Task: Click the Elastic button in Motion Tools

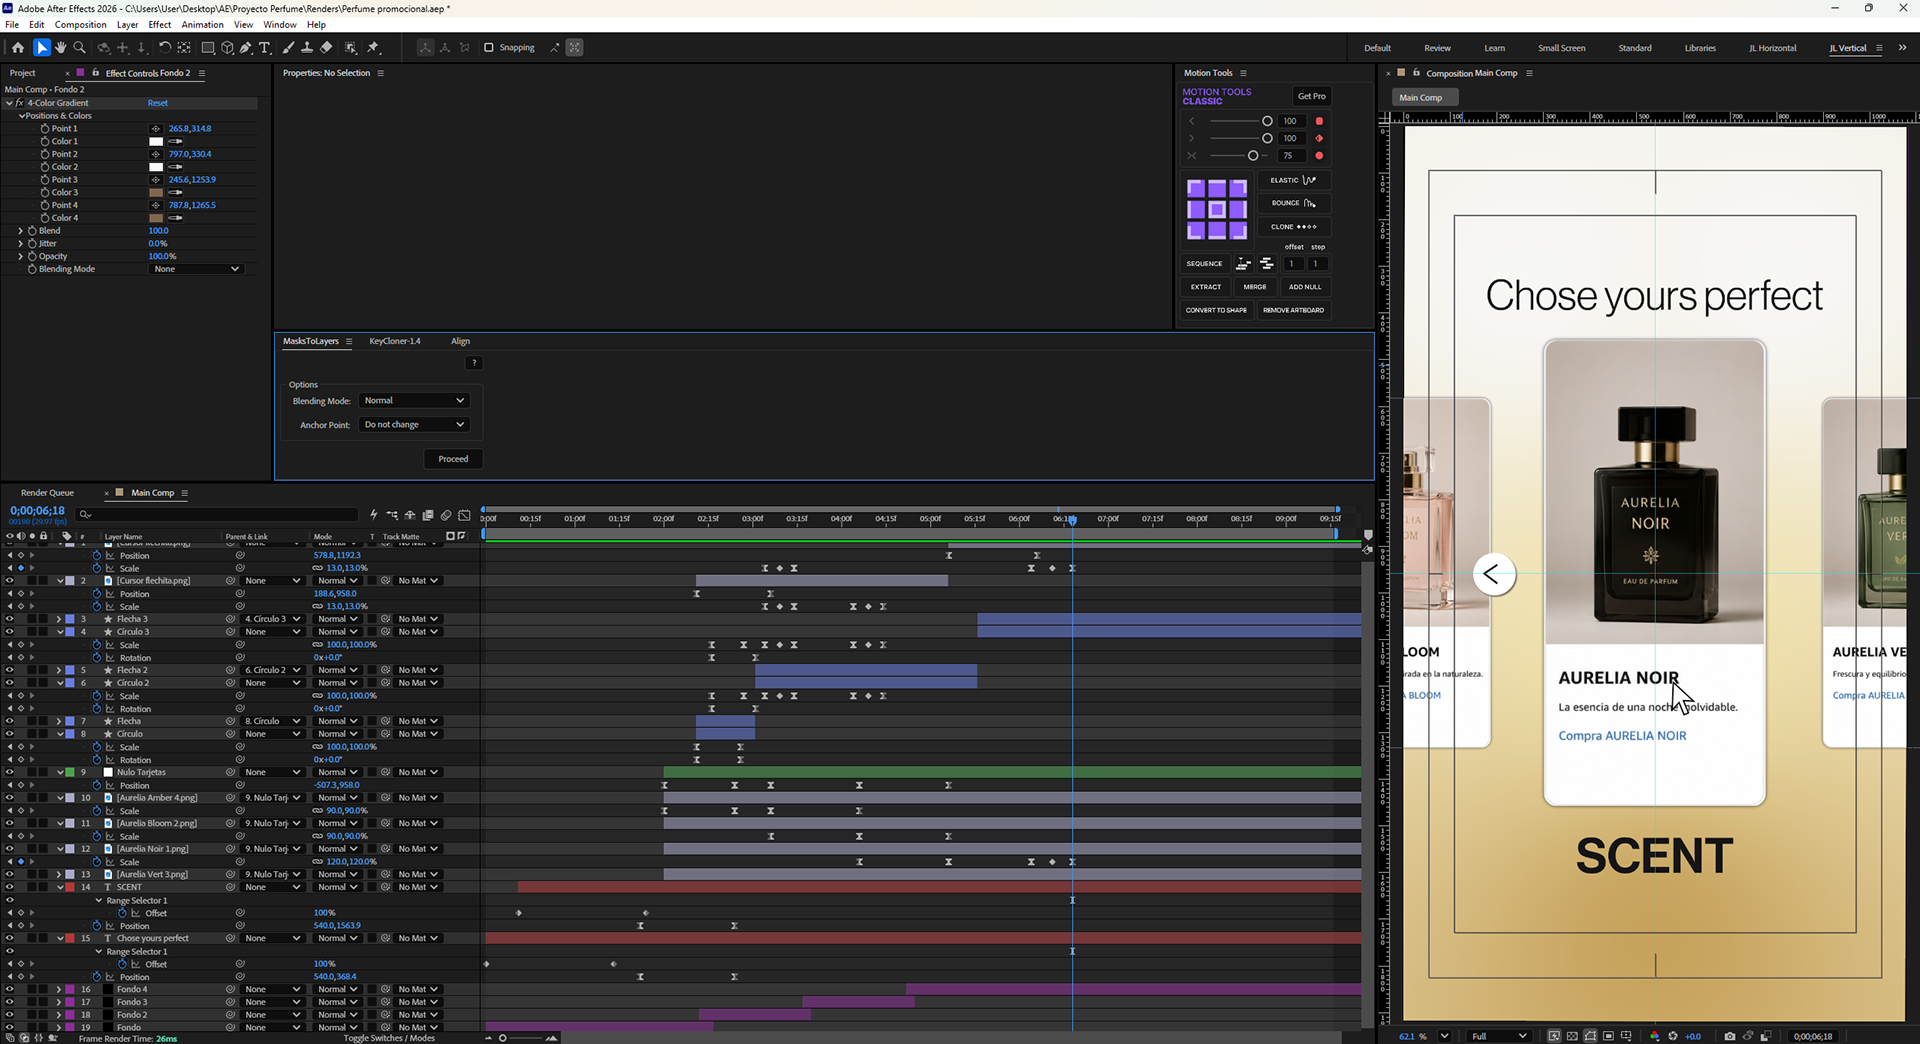Action: (x=1294, y=180)
